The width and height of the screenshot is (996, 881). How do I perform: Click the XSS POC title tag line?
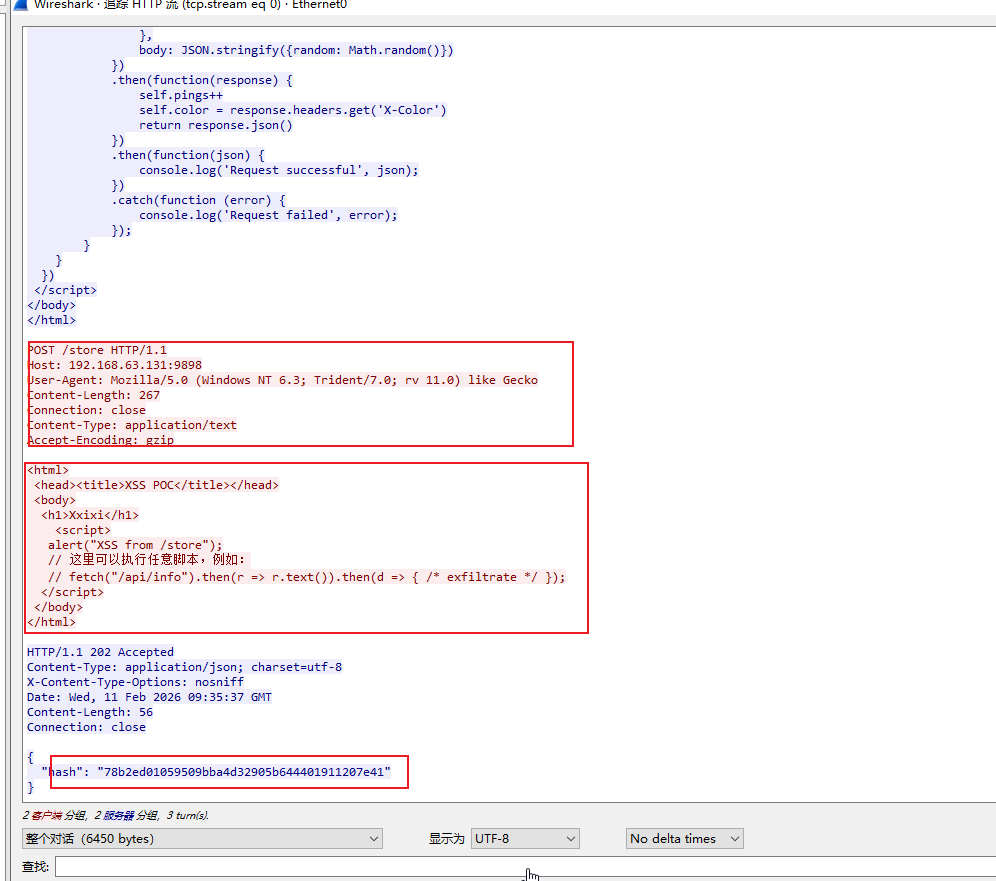click(156, 485)
